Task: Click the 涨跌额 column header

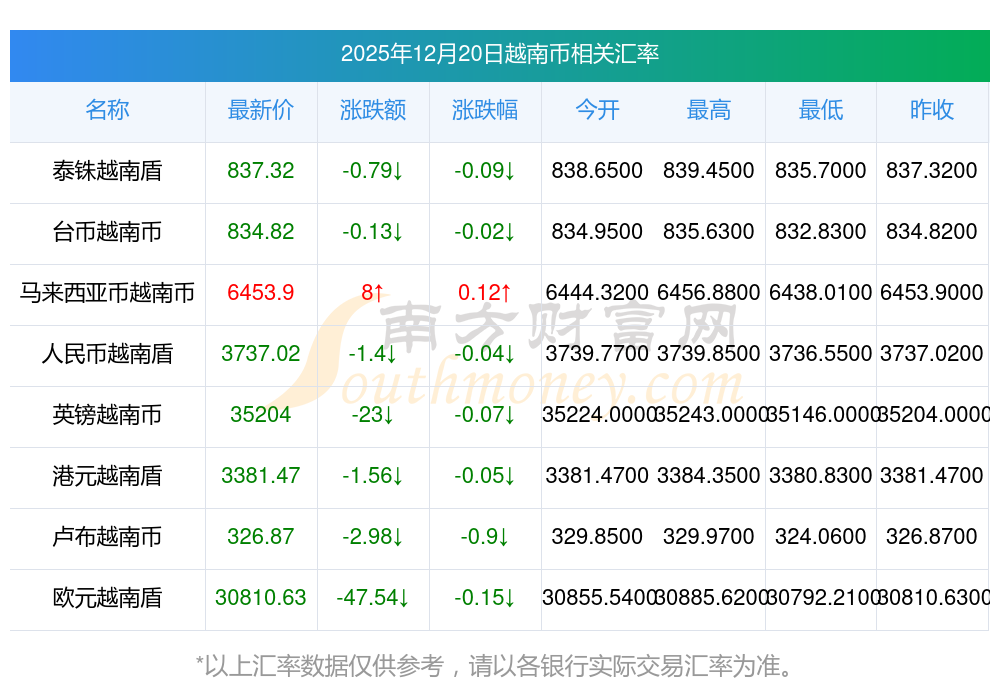Action: tap(372, 110)
